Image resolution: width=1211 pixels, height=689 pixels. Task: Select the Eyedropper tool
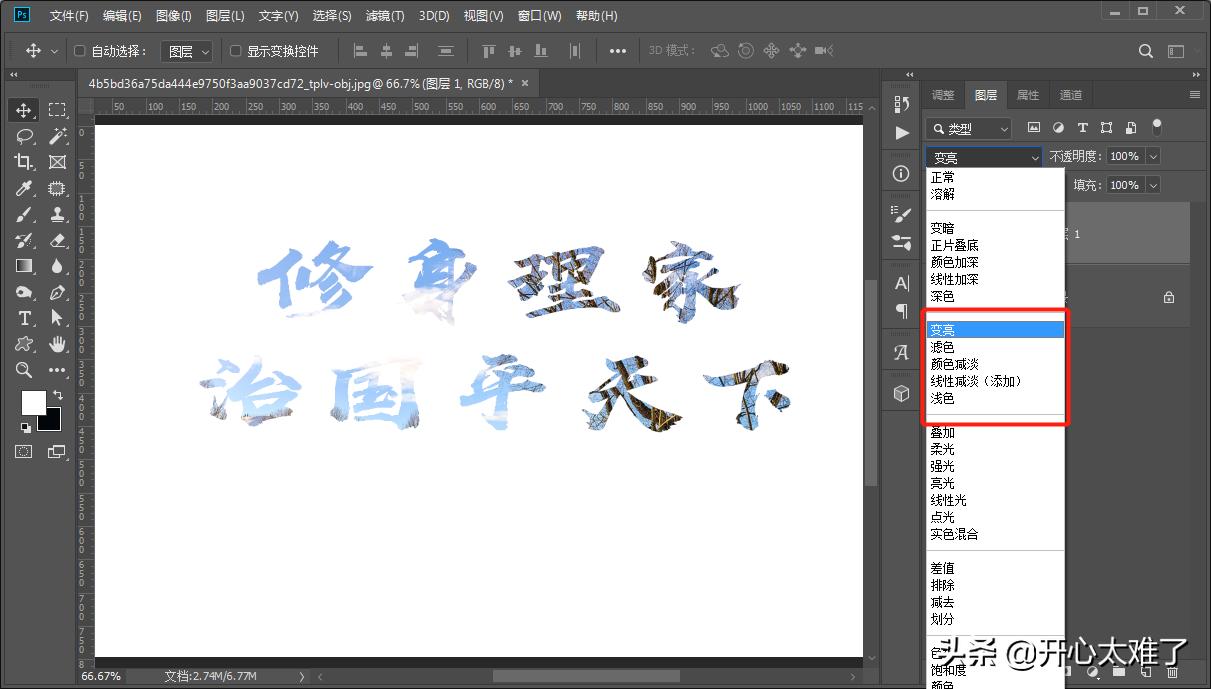pyautogui.click(x=24, y=188)
